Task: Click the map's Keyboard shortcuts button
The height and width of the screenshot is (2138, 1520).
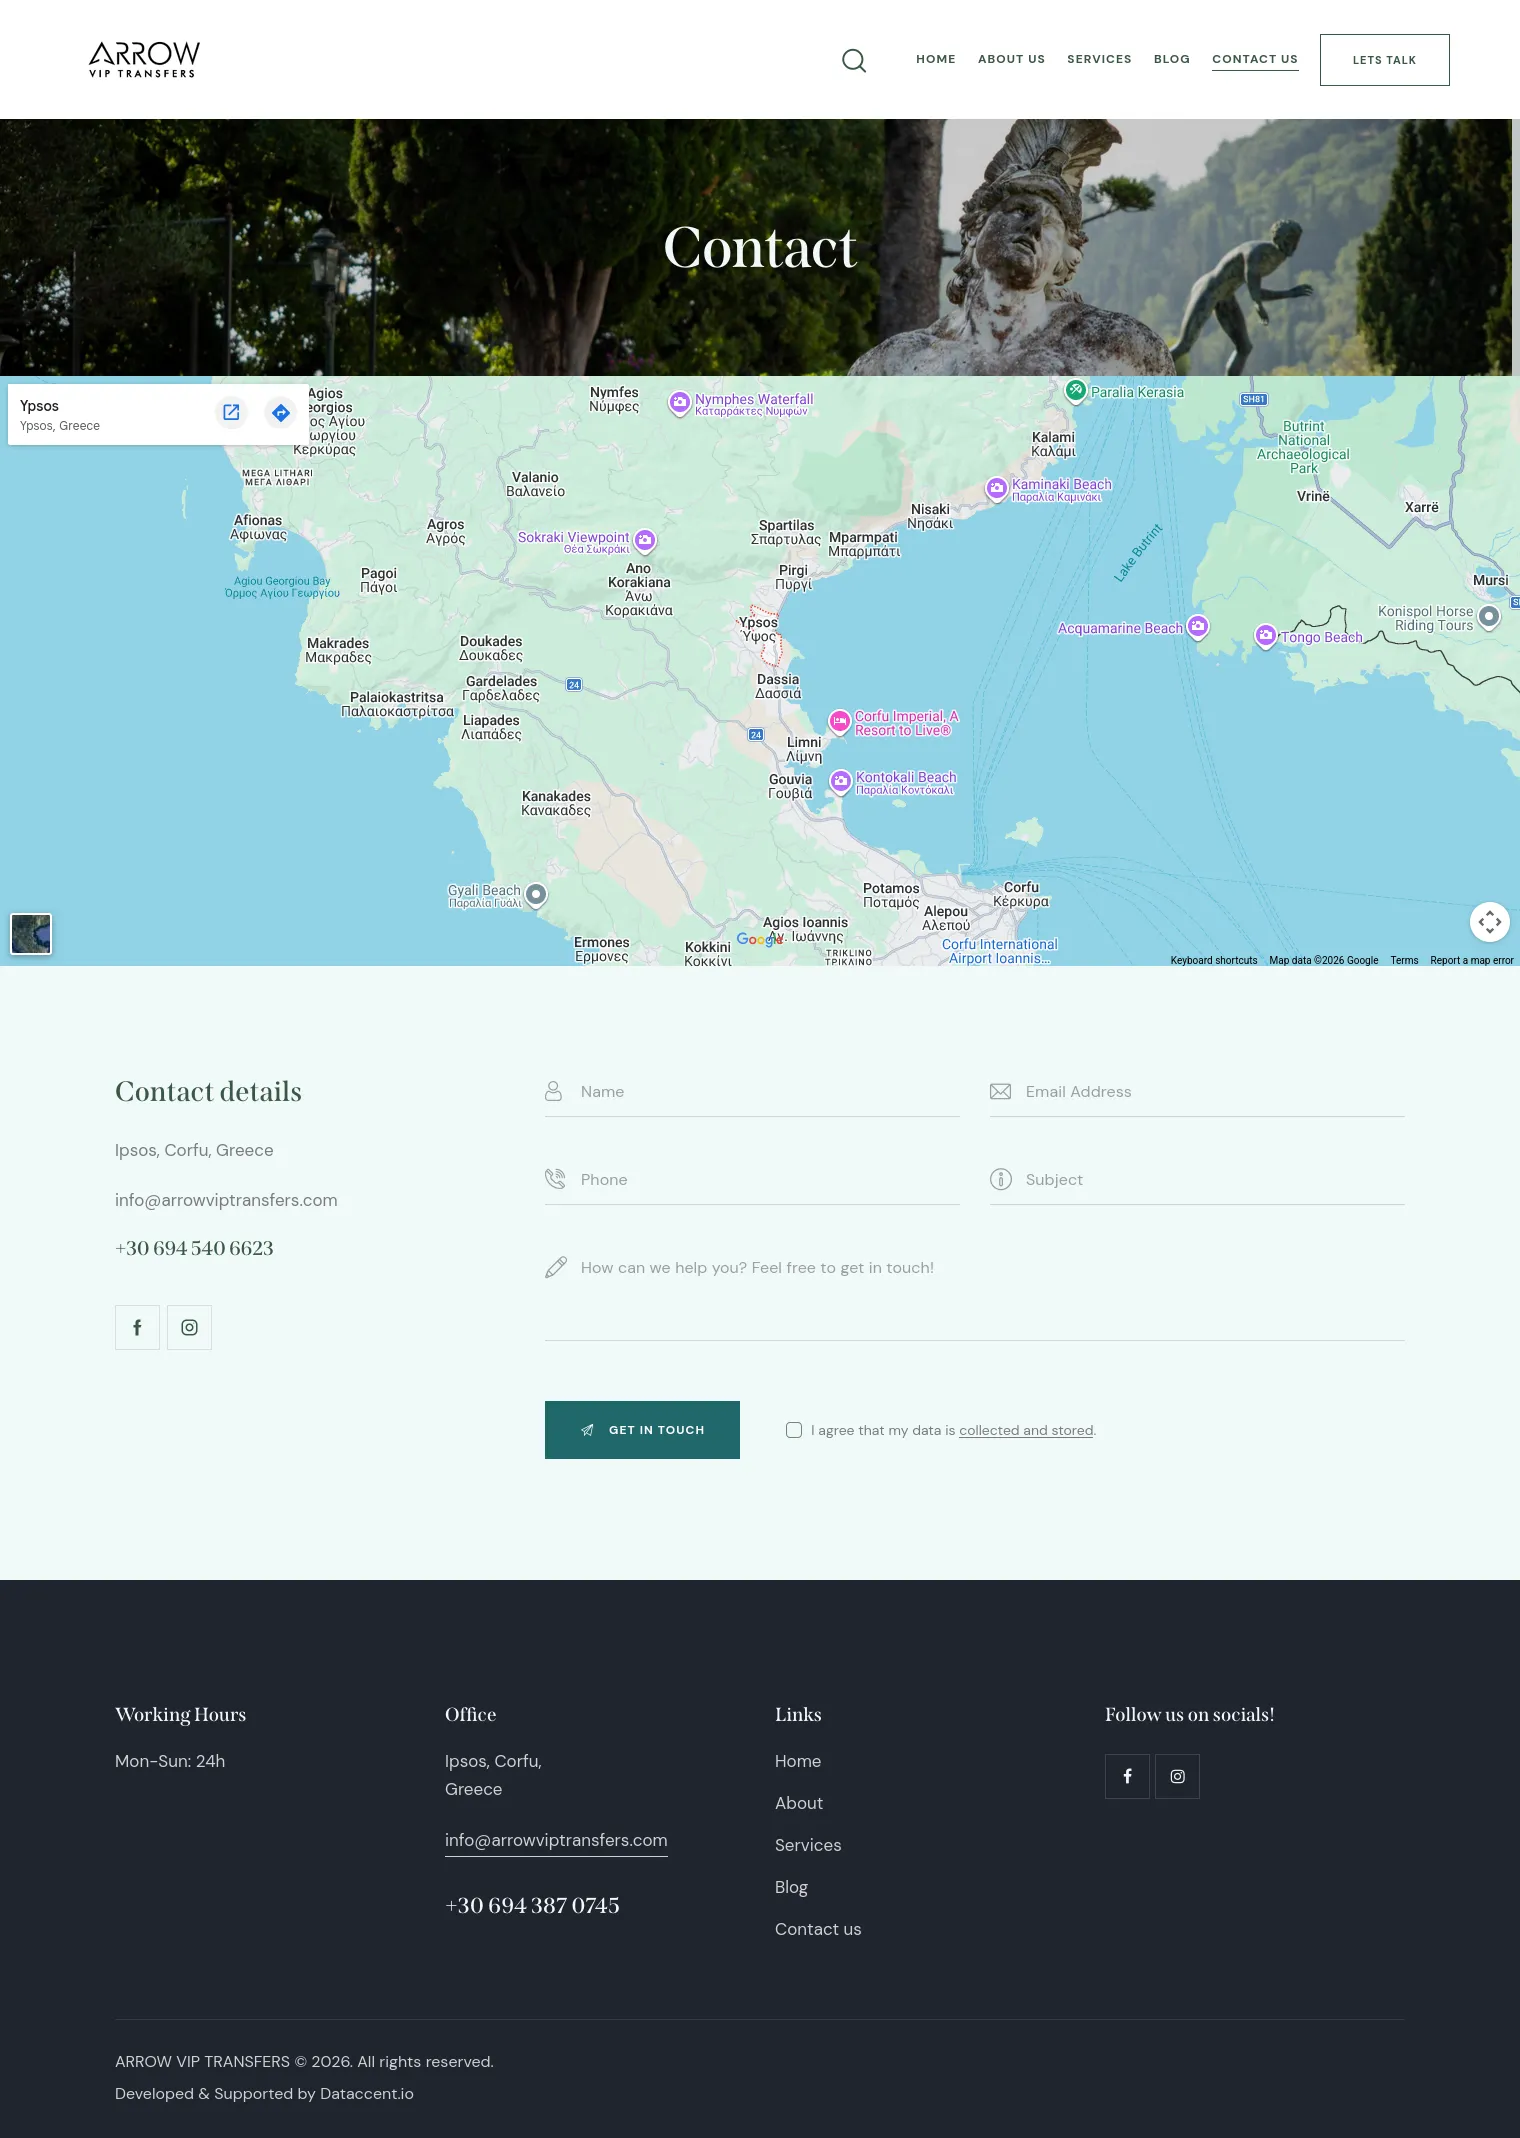Action: 1214,960
